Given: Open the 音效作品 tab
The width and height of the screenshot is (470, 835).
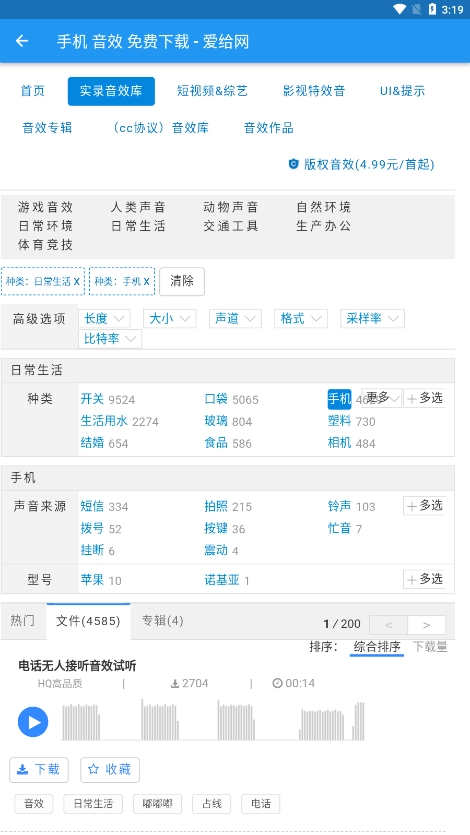Looking at the screenshot, I should (268, 128).
